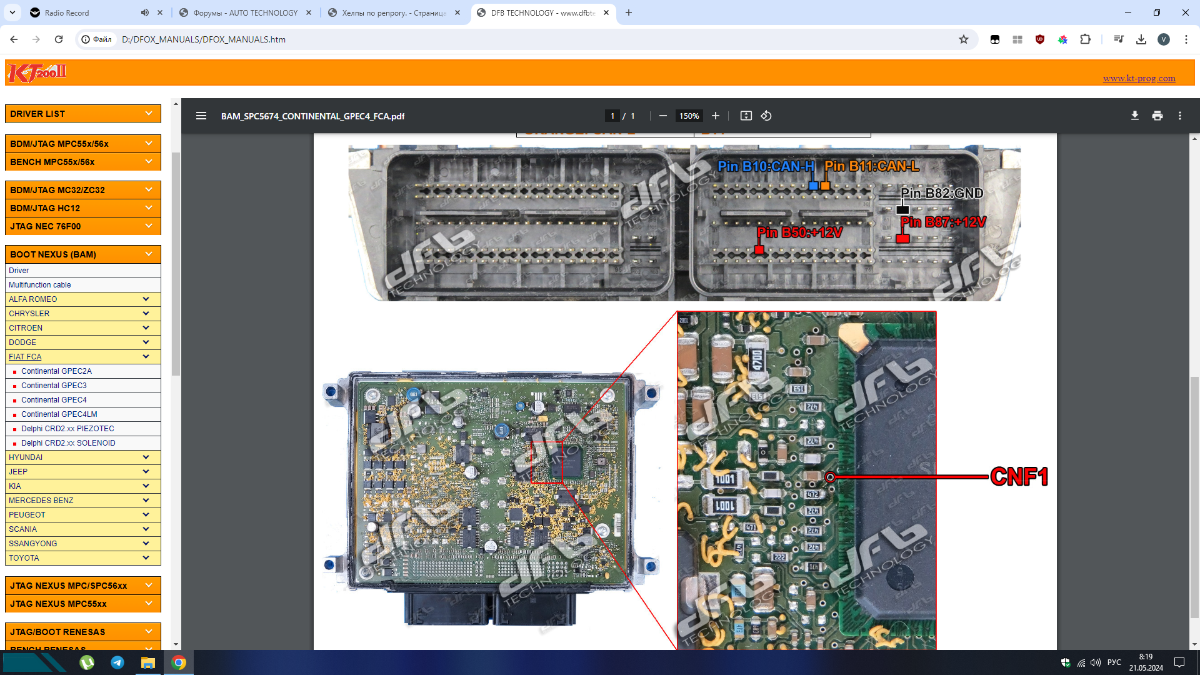The height and width of the screenshot is (675, 1200).
Task: Expand BDM/JTAG MPC55x/56x section
Action: coord(83,143)
